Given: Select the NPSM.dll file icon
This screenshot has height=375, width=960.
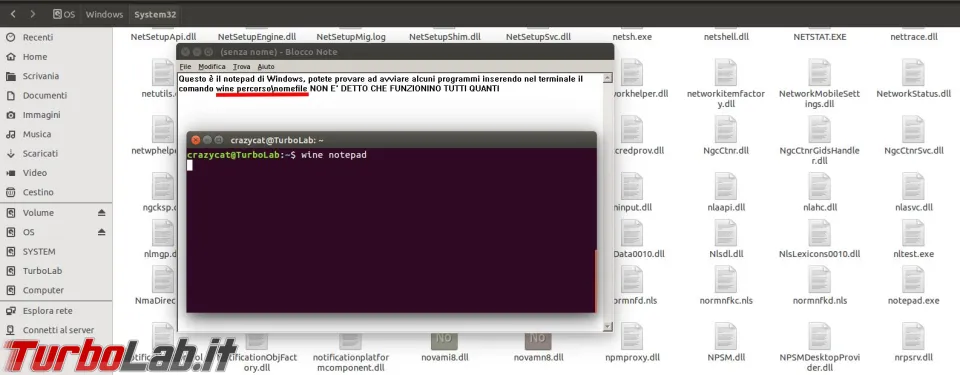Looking at the screenshot, I should click(x=726, y=337).
